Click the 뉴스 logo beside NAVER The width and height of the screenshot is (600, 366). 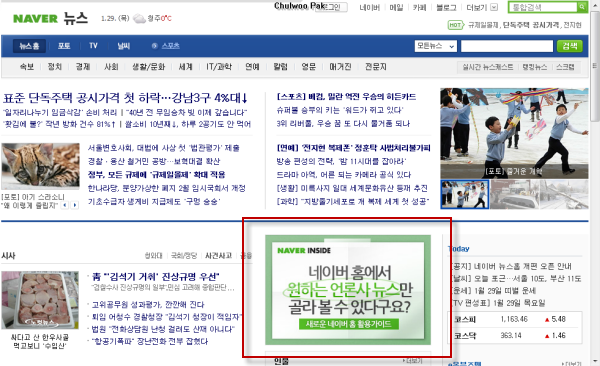coord(75,18)
